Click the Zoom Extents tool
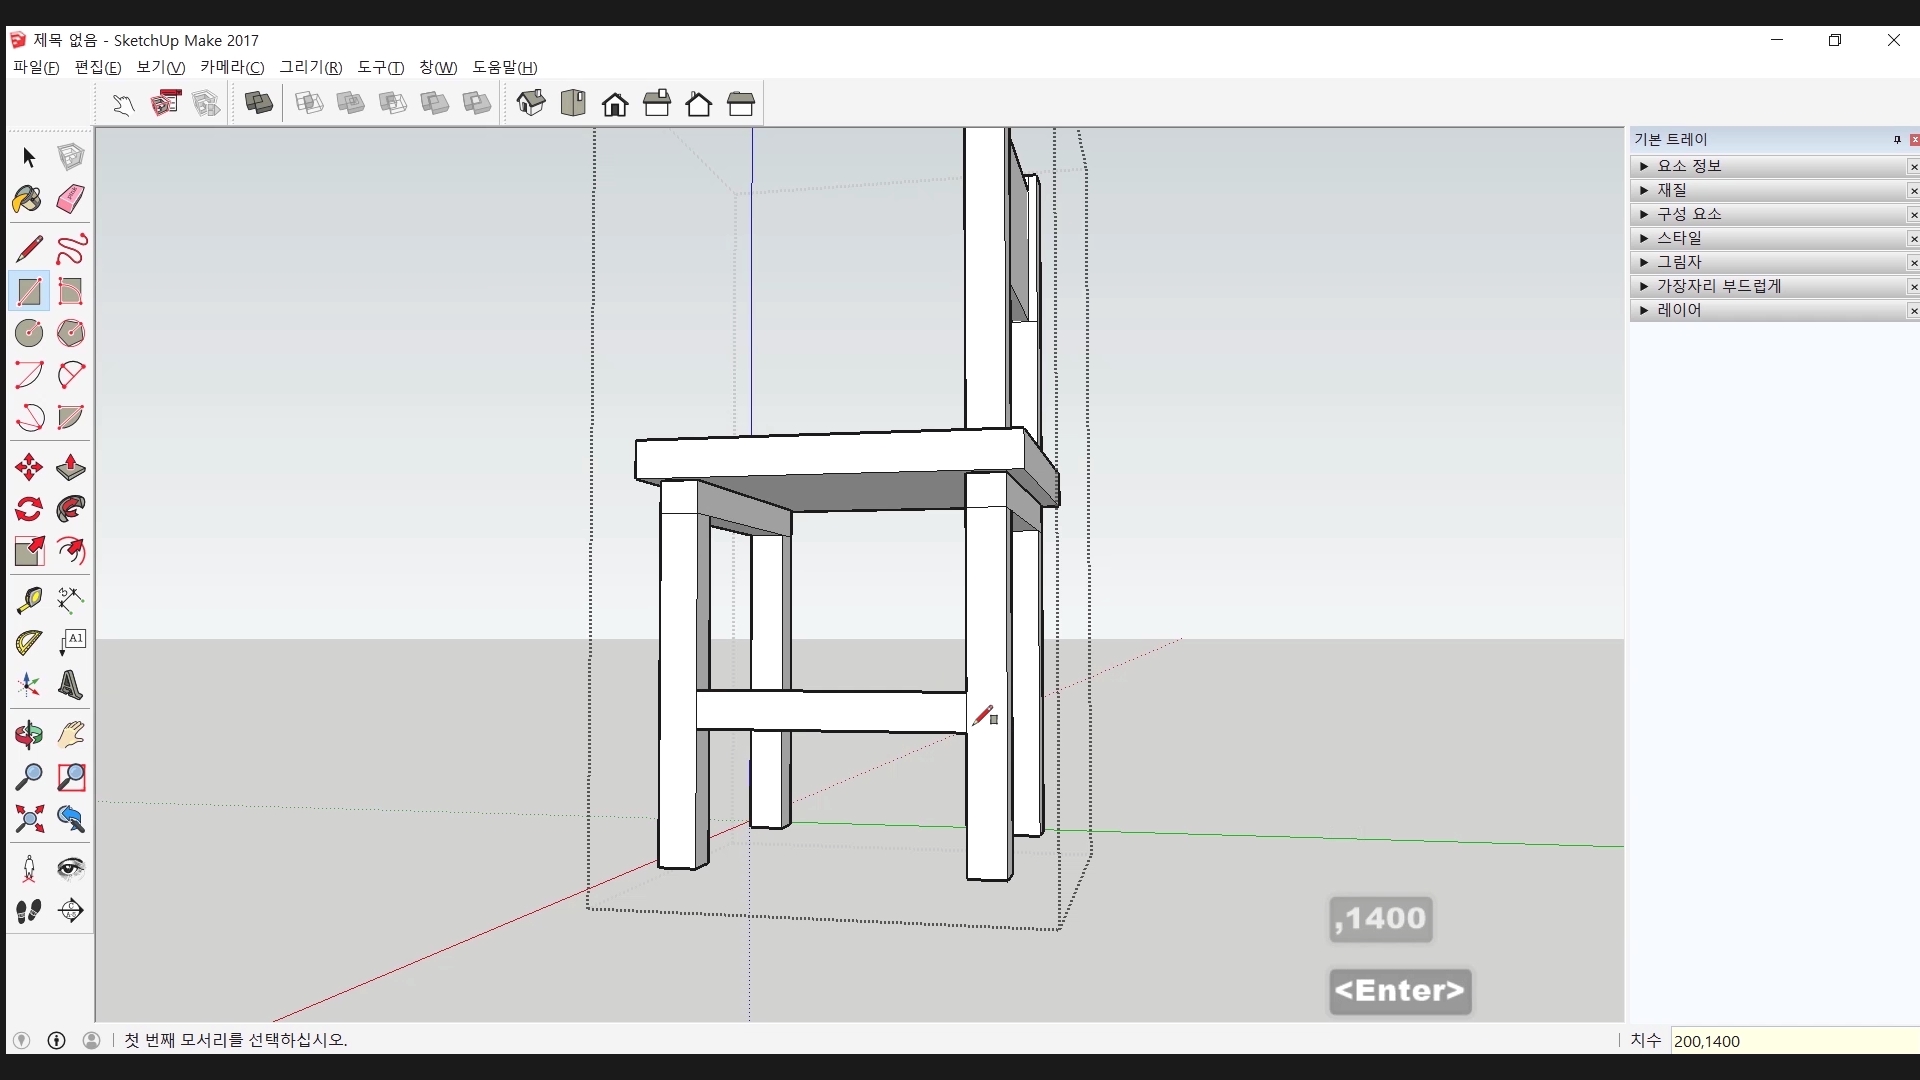The height and width of the screenshot is (1080, 1920). [x=28, y=819]
